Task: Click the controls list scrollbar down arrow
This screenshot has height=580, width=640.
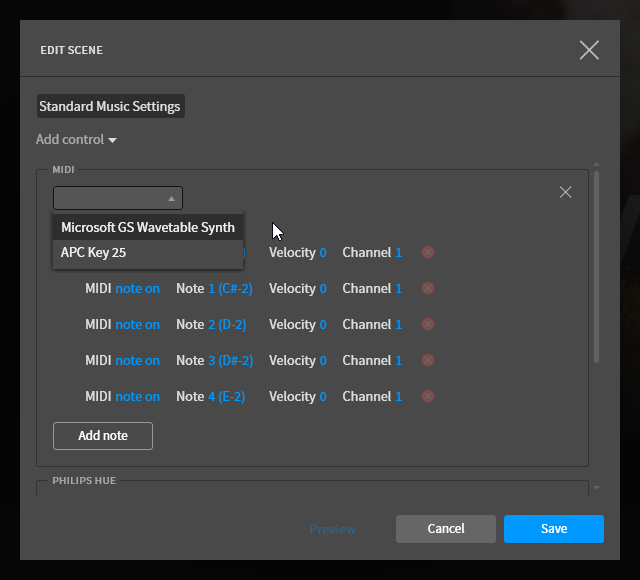Action: 596,488
